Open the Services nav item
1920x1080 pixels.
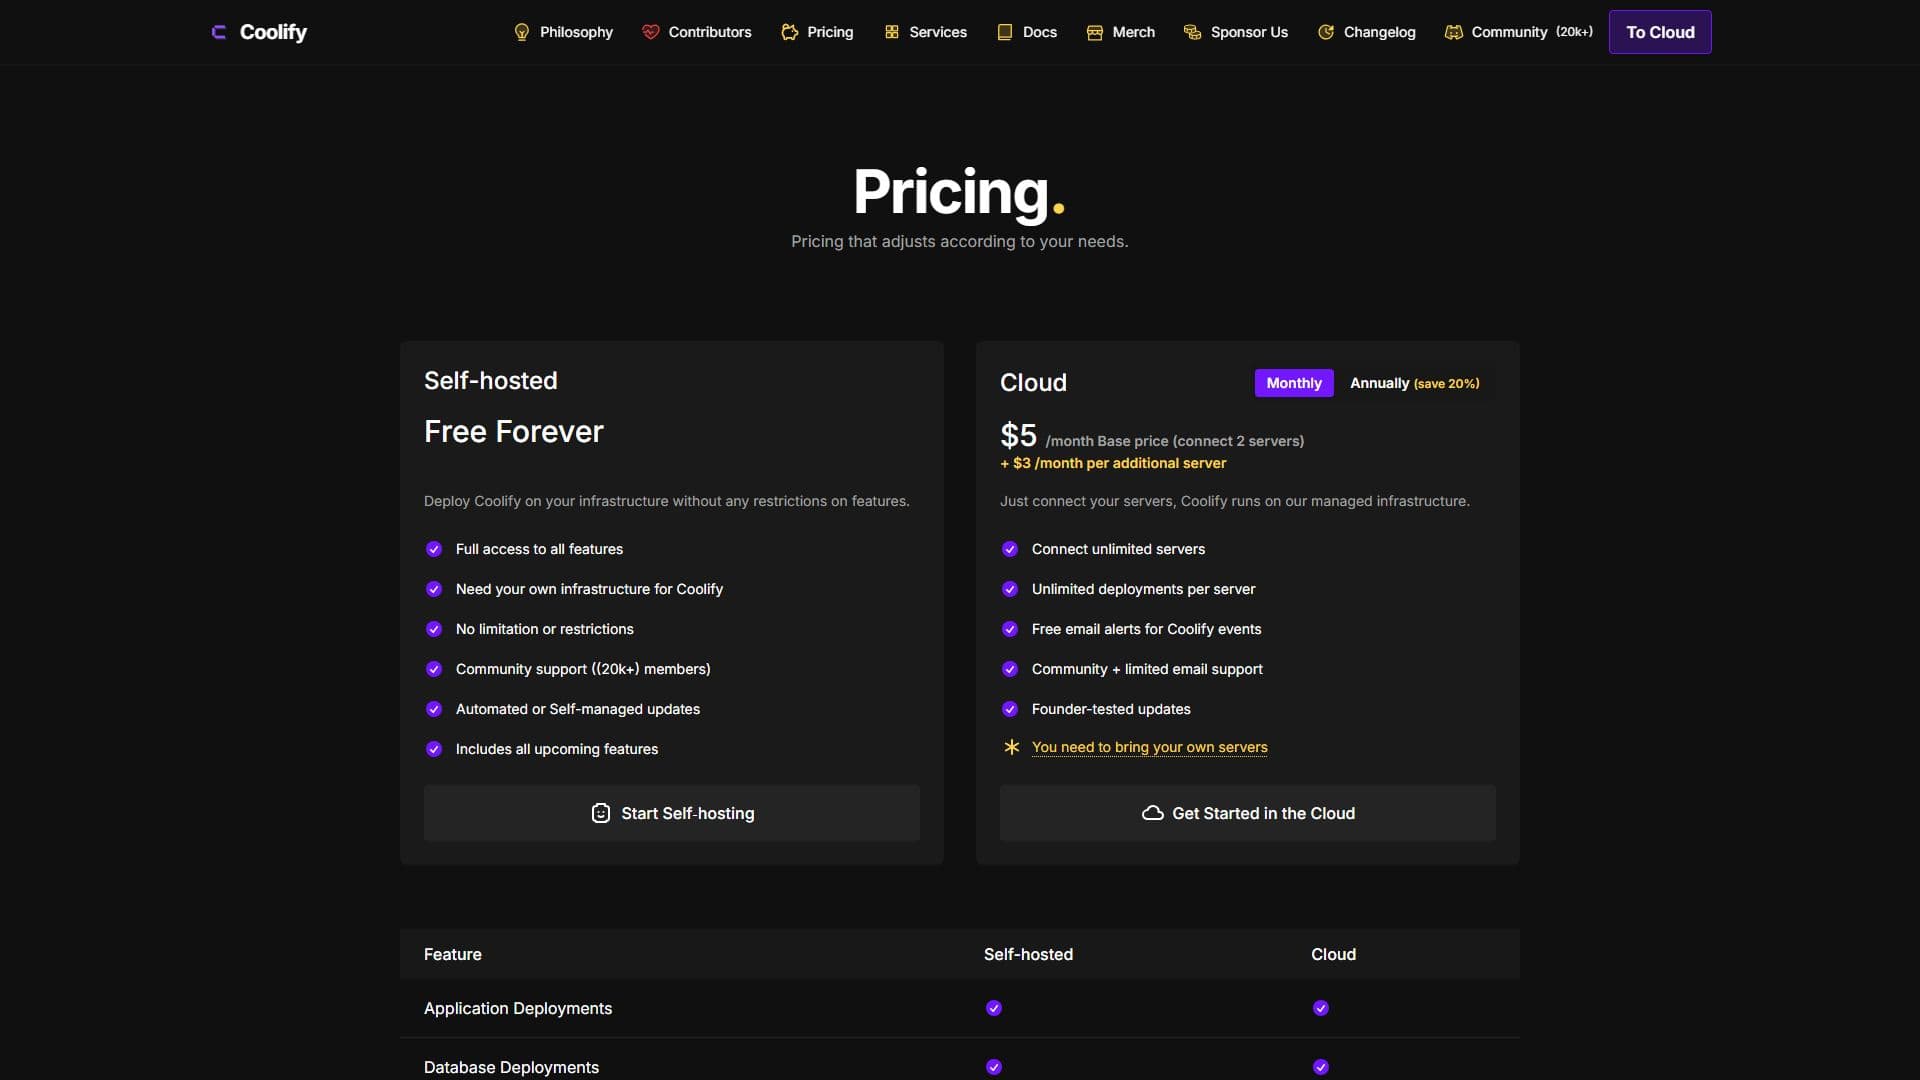(x=925, y=32)
